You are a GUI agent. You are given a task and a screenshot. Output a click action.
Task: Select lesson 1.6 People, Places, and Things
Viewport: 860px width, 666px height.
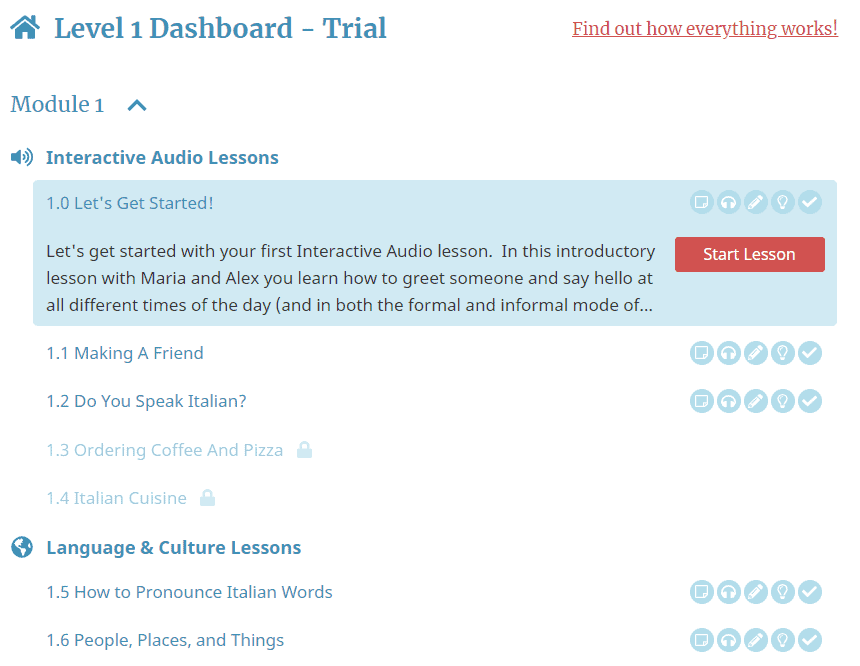pyautogui.click(x=165, y=639)
